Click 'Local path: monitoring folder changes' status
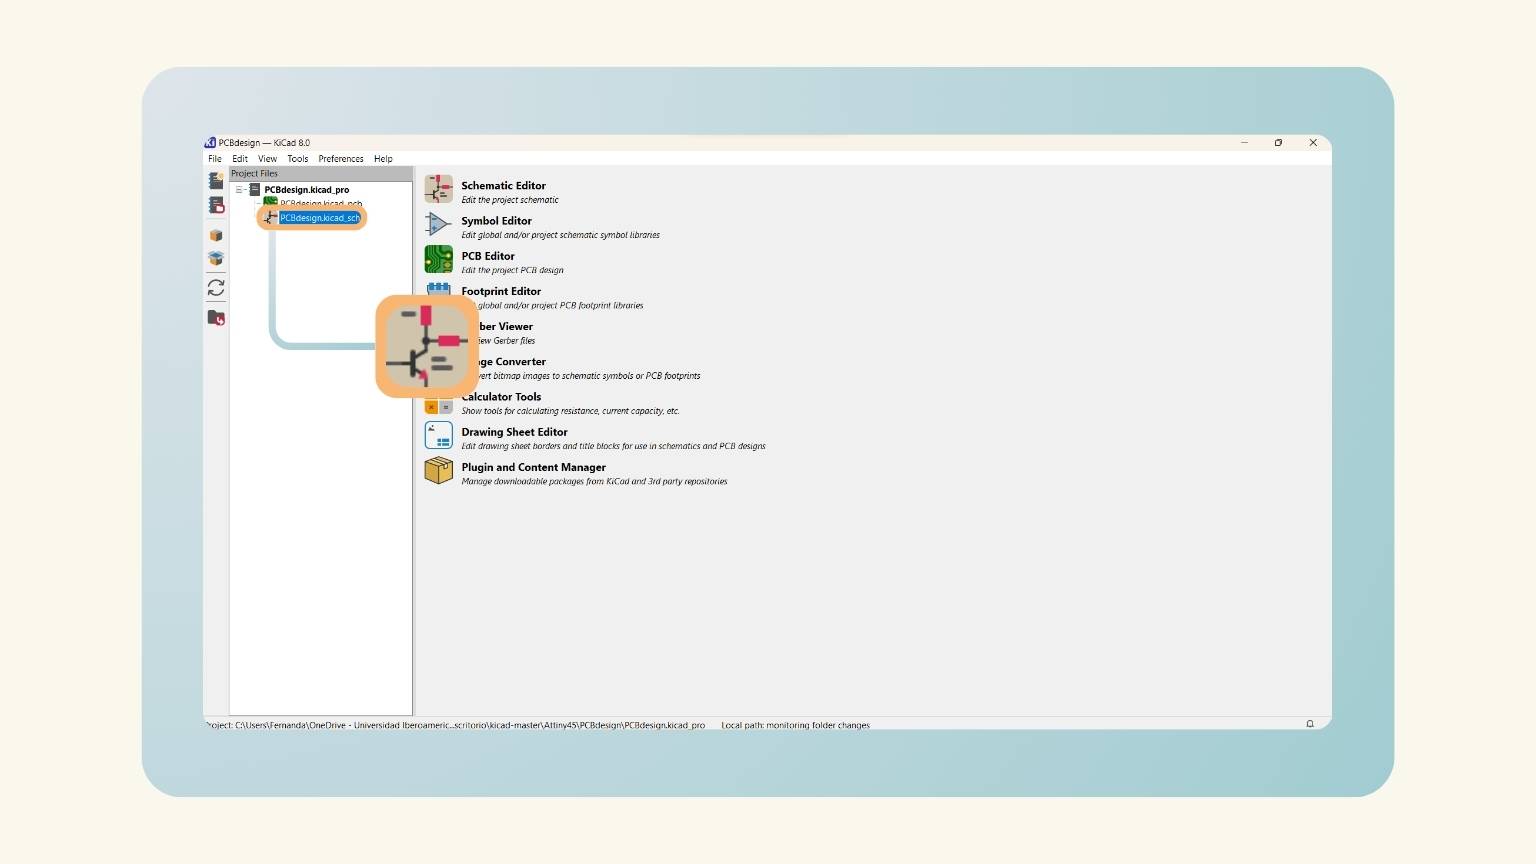Viewport: 1536px width, 864px height. click(x=795, y=725)
